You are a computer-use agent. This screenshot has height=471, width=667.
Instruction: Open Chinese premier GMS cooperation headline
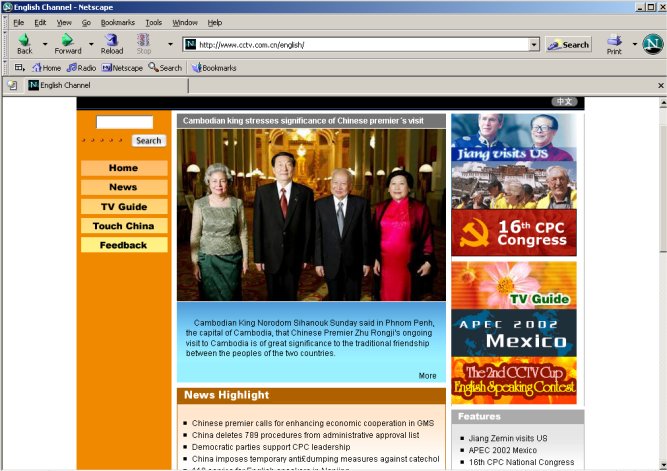click(313, 423)
